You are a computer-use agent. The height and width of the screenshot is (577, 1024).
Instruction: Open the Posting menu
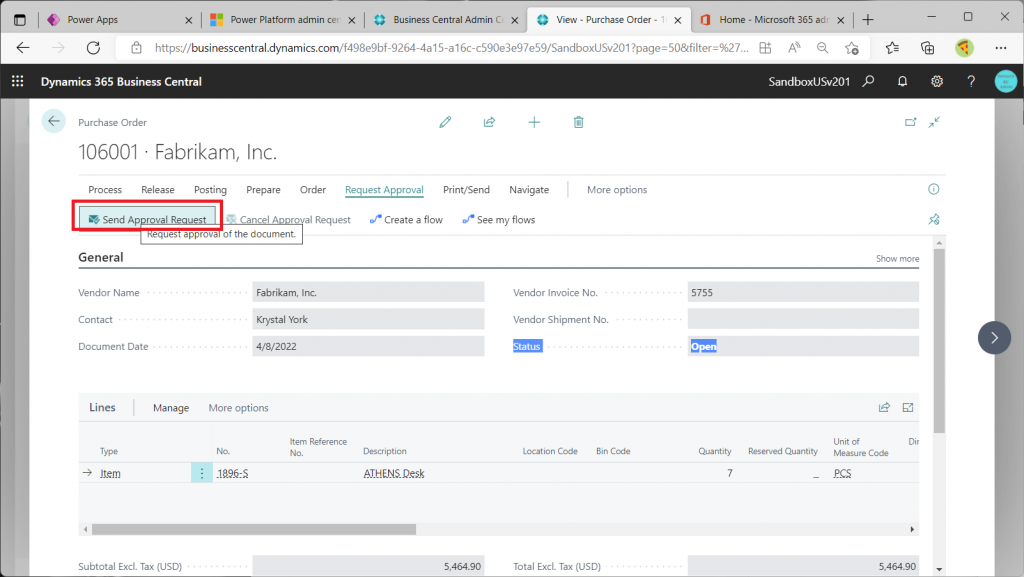(210, 190)
